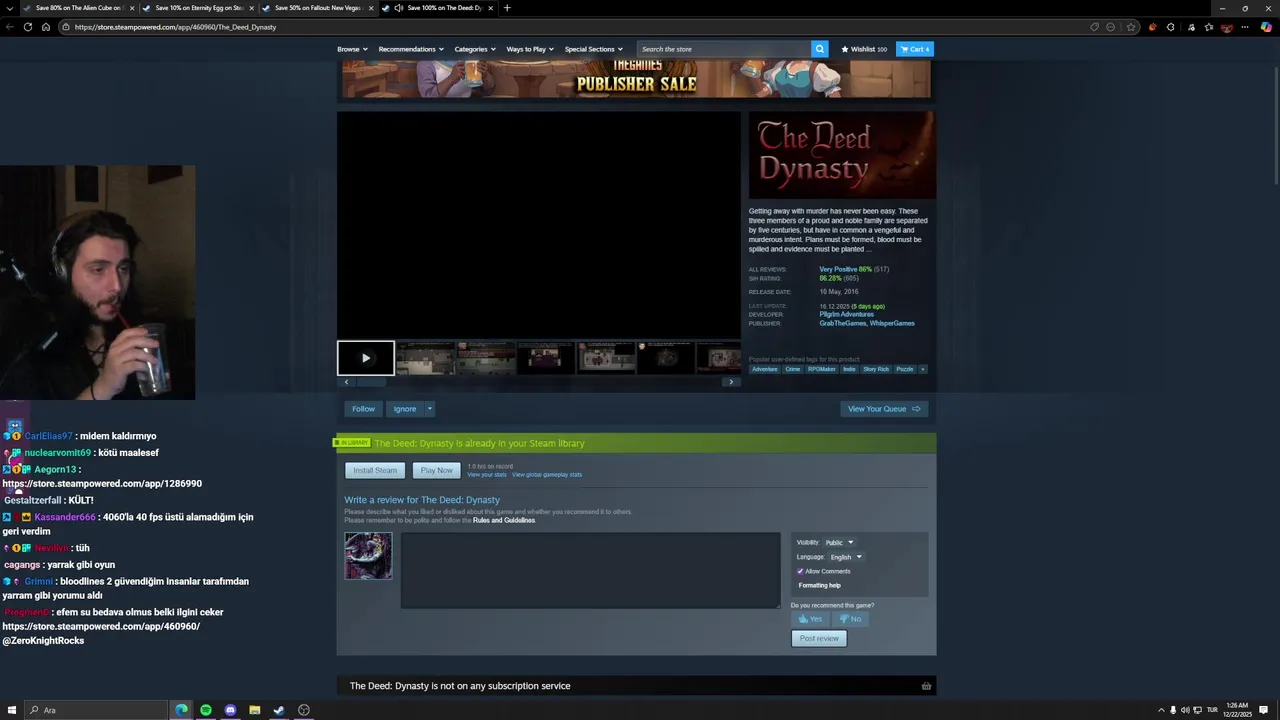Screen dimensions: 1280x720
Task: Open the Cart with 4 items
Action: click(915, 49)
